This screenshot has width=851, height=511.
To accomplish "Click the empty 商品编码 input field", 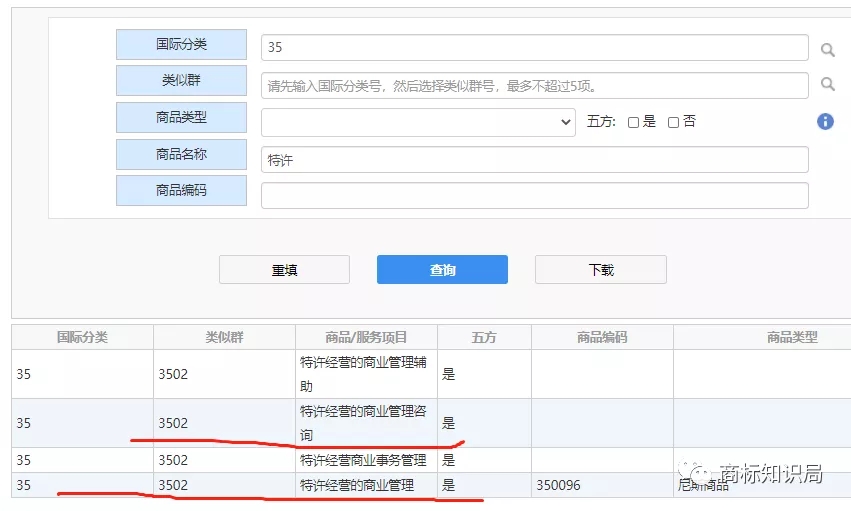I will [534, 196].
